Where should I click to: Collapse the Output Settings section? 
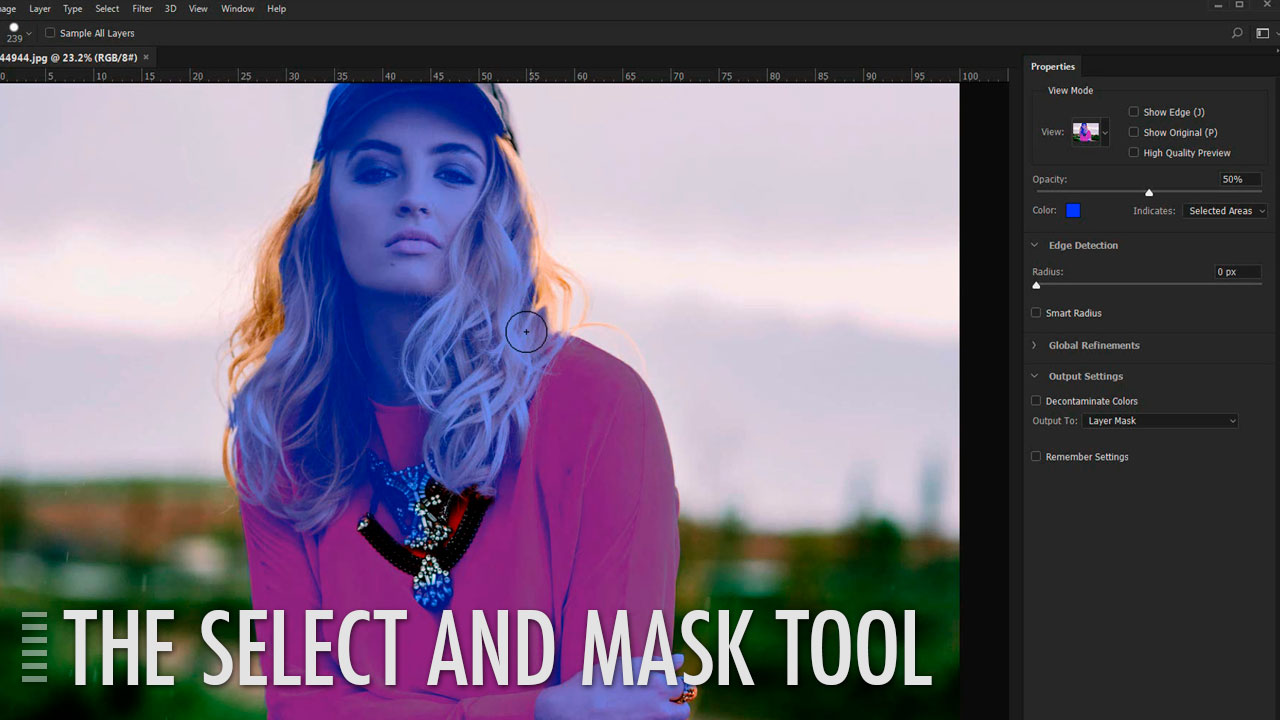[x=1034, y=376]
